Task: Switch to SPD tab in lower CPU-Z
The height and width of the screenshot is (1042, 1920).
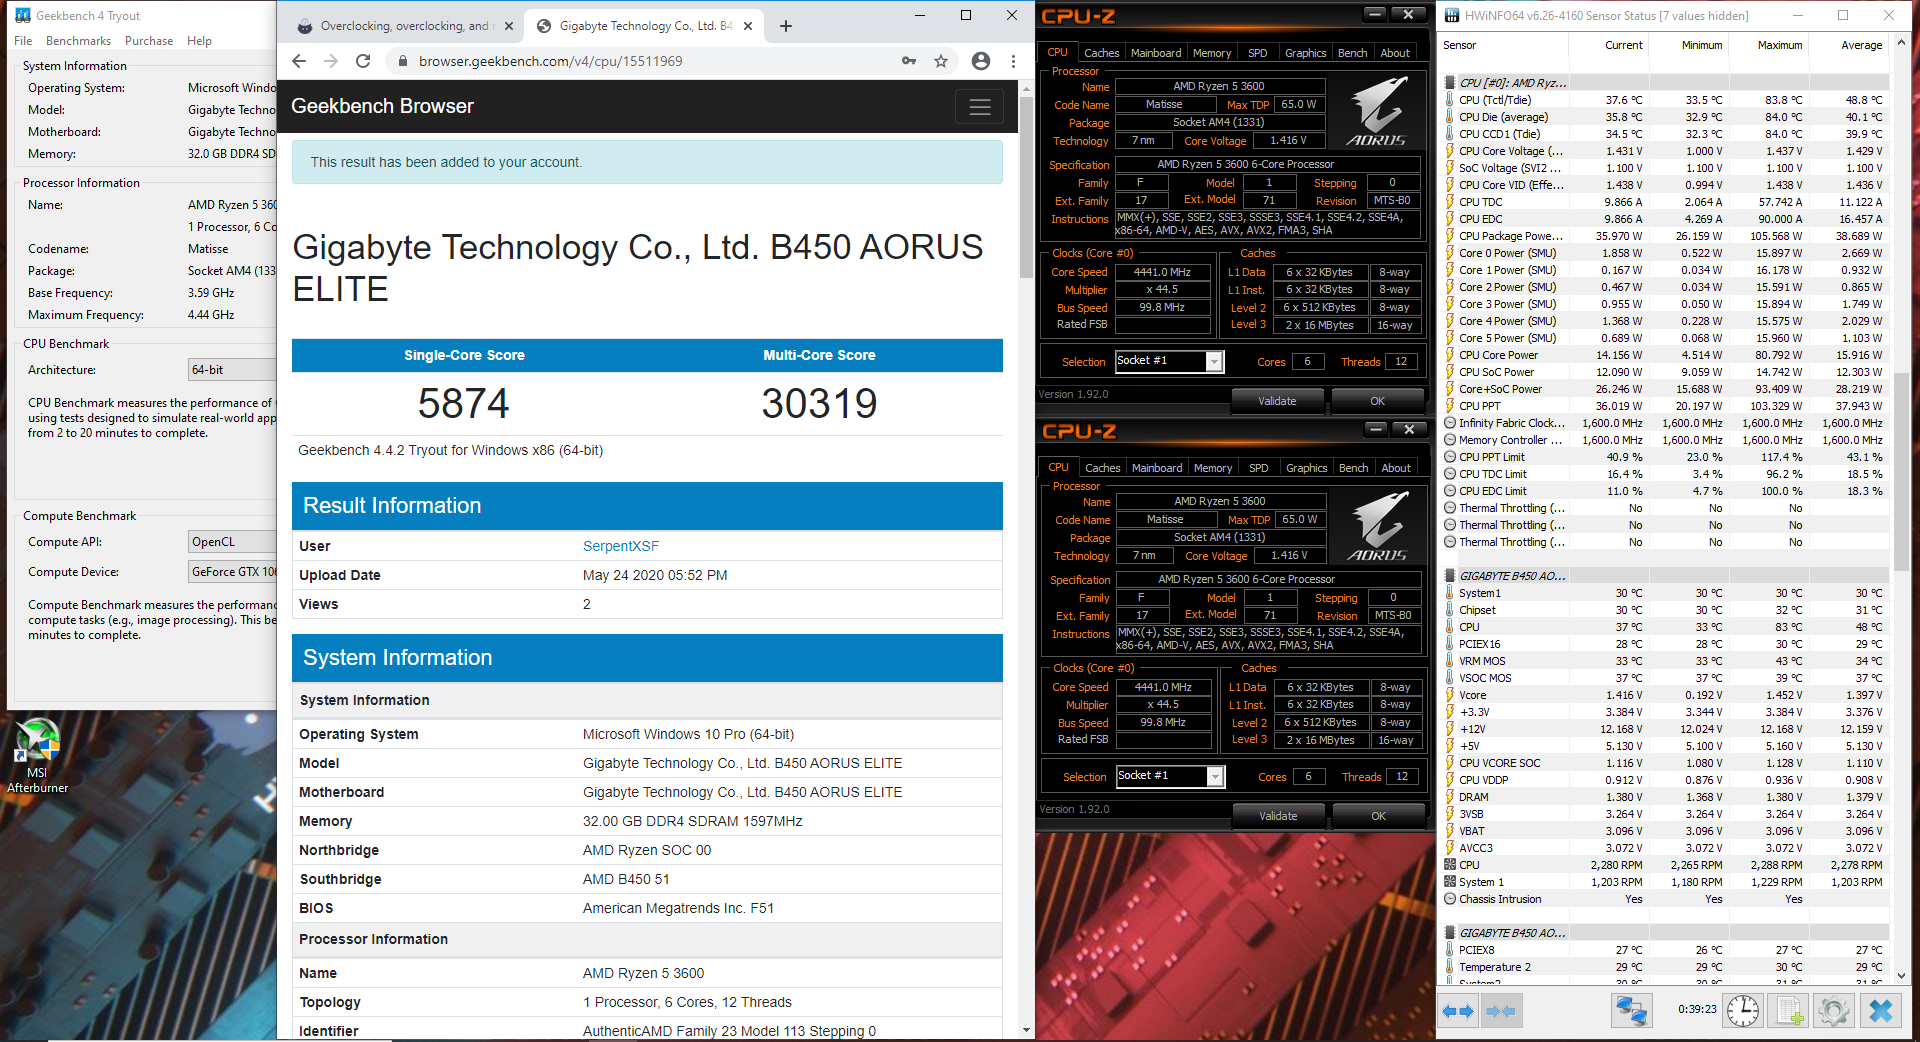Action: click(x=1259, y=468)
